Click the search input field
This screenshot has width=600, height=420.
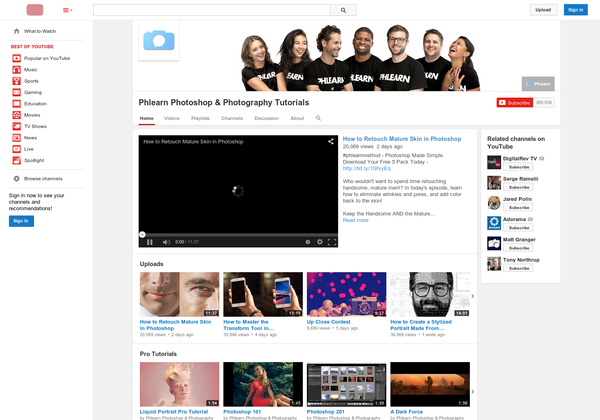click(x=212, y=10)
